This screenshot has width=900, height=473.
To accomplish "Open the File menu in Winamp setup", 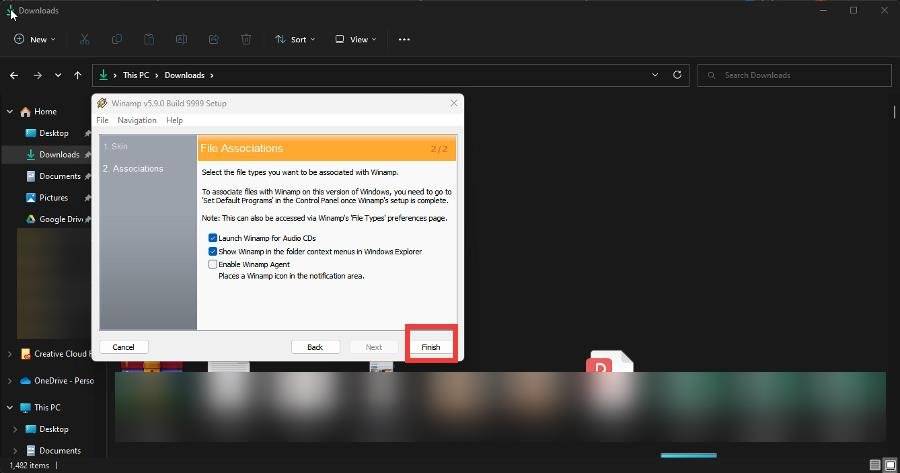I will coord(102,120).
